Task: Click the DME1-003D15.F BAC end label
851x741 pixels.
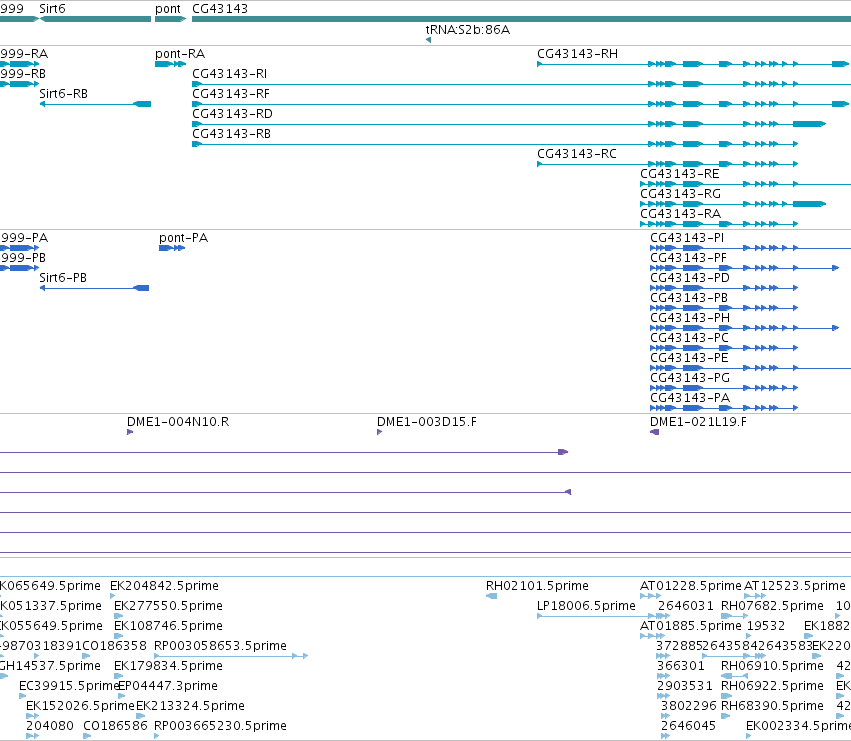Action: 427,422
